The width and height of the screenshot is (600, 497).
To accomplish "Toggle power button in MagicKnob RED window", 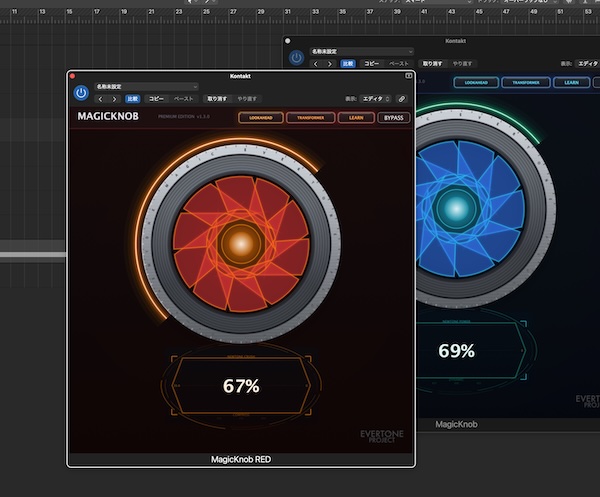I will click(x=81, y=93).
